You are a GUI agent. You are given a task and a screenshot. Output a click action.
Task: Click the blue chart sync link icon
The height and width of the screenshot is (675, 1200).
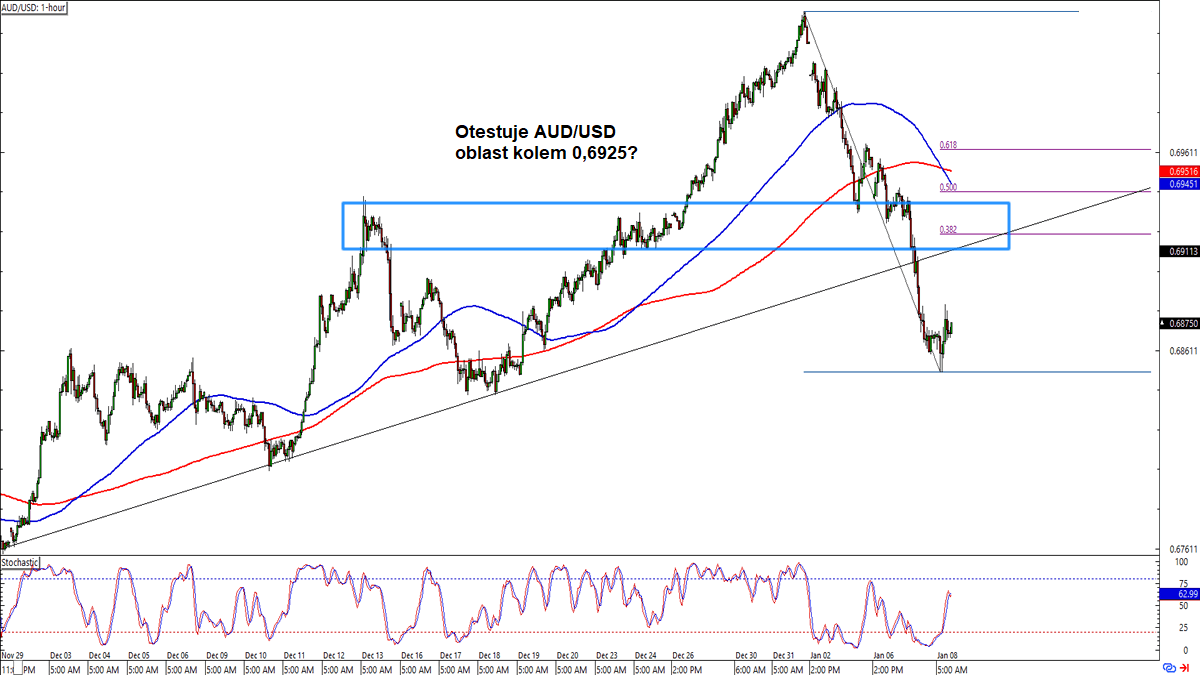pos(1169,667)
